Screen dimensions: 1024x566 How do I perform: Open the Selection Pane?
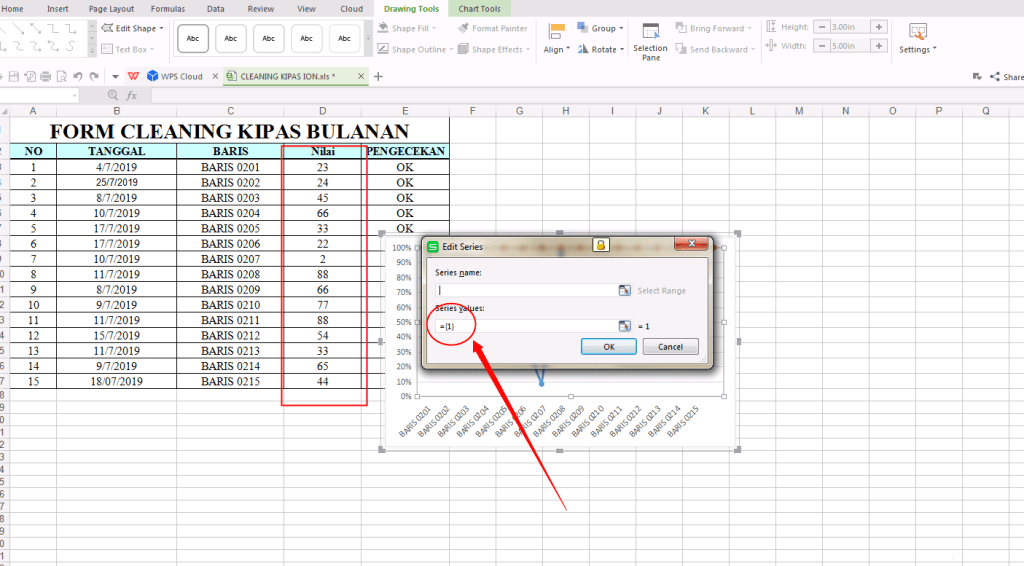click(650, 52)
